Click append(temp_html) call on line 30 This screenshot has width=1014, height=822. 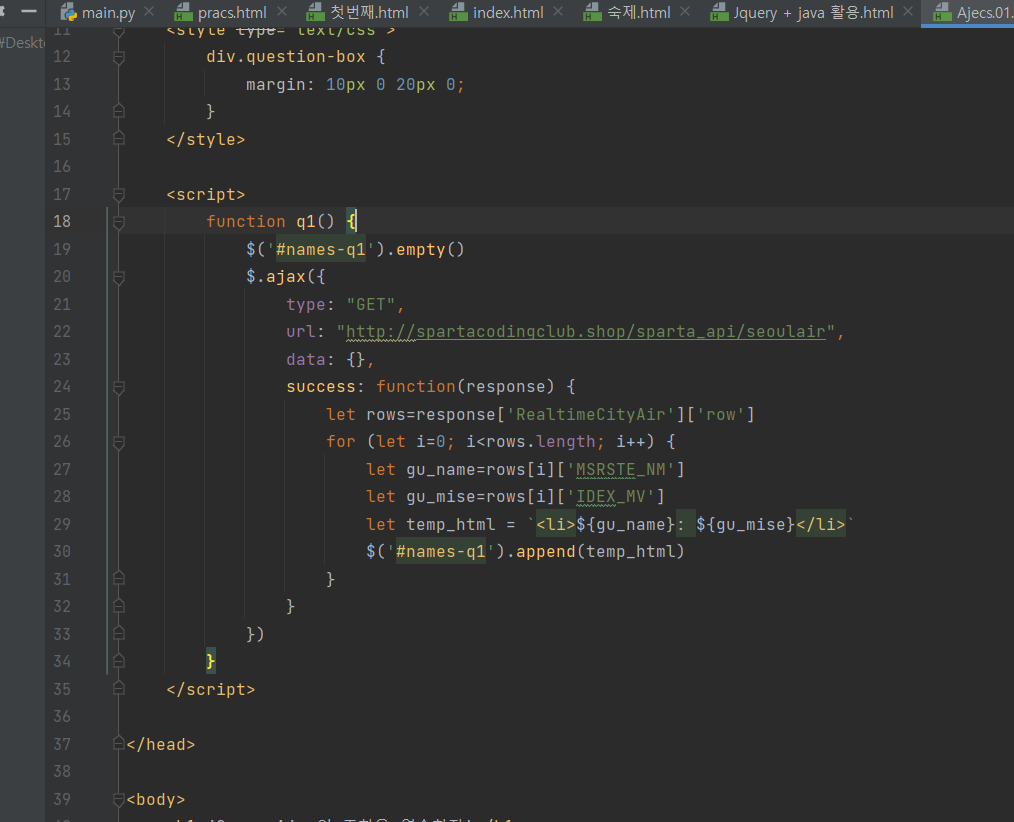(599, 552)
